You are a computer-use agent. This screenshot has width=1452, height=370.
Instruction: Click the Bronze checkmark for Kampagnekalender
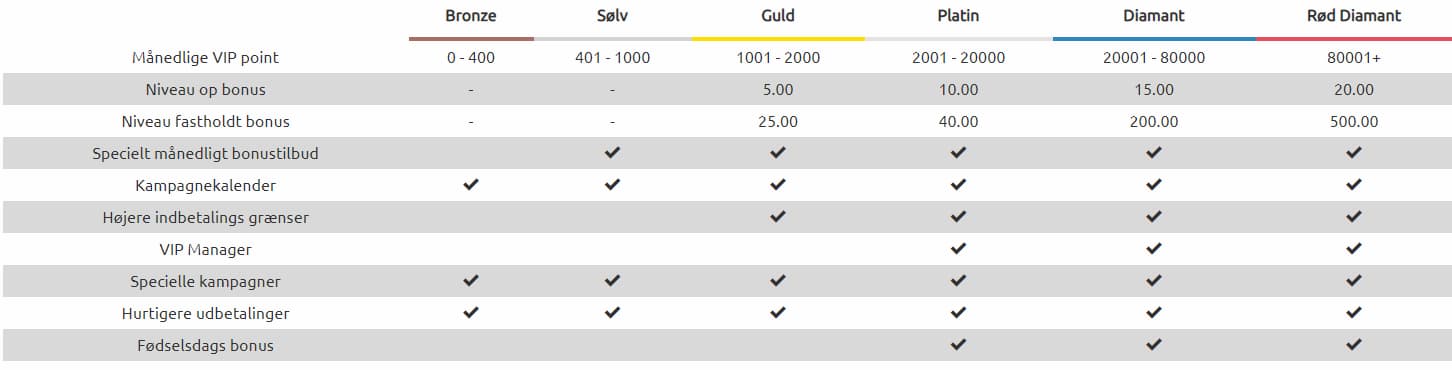coord(471,185)
